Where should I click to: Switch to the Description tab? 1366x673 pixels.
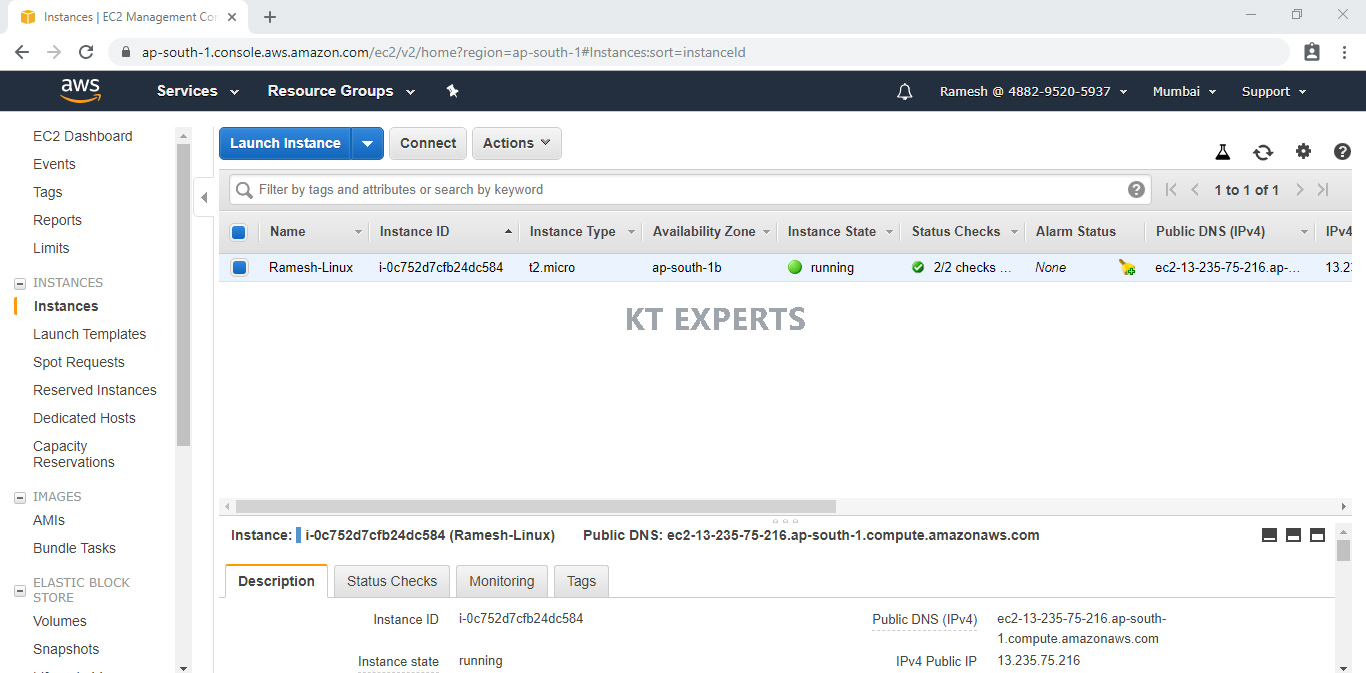pos(276,581)
